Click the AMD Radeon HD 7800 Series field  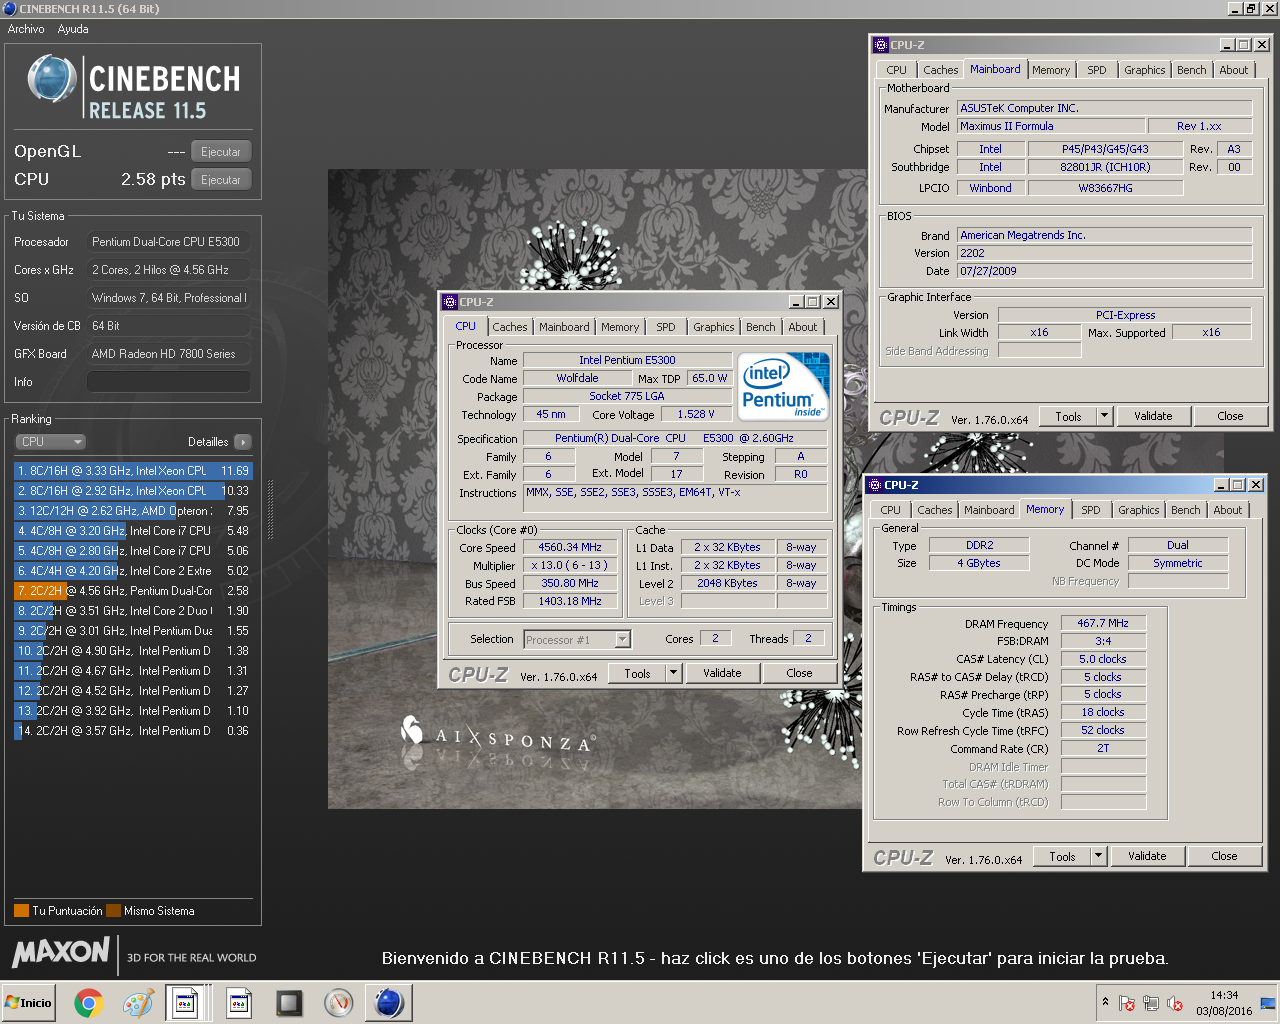coord(169,354)
